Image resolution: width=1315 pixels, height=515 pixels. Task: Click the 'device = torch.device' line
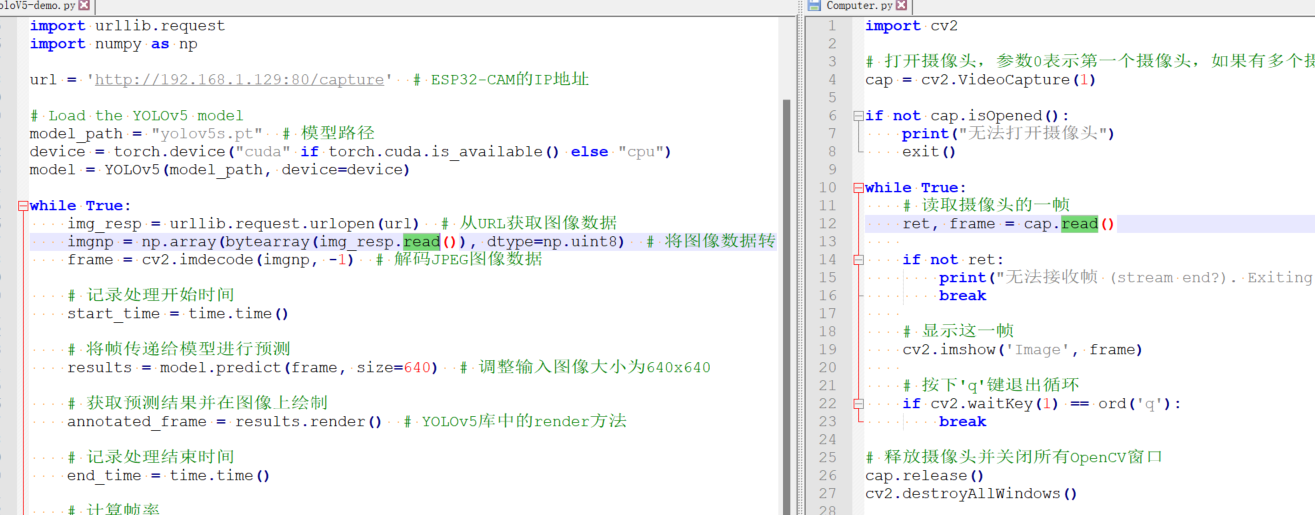click(x=350, y=152)
